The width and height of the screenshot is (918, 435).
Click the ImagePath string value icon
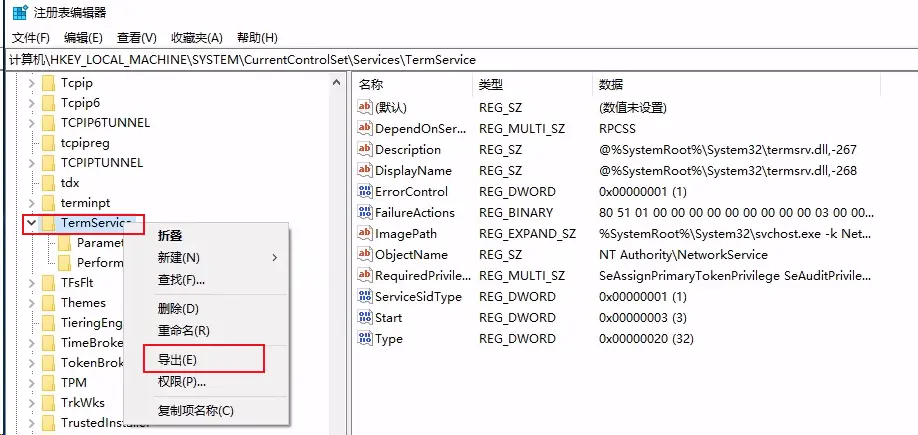click(x=365, y=233)
